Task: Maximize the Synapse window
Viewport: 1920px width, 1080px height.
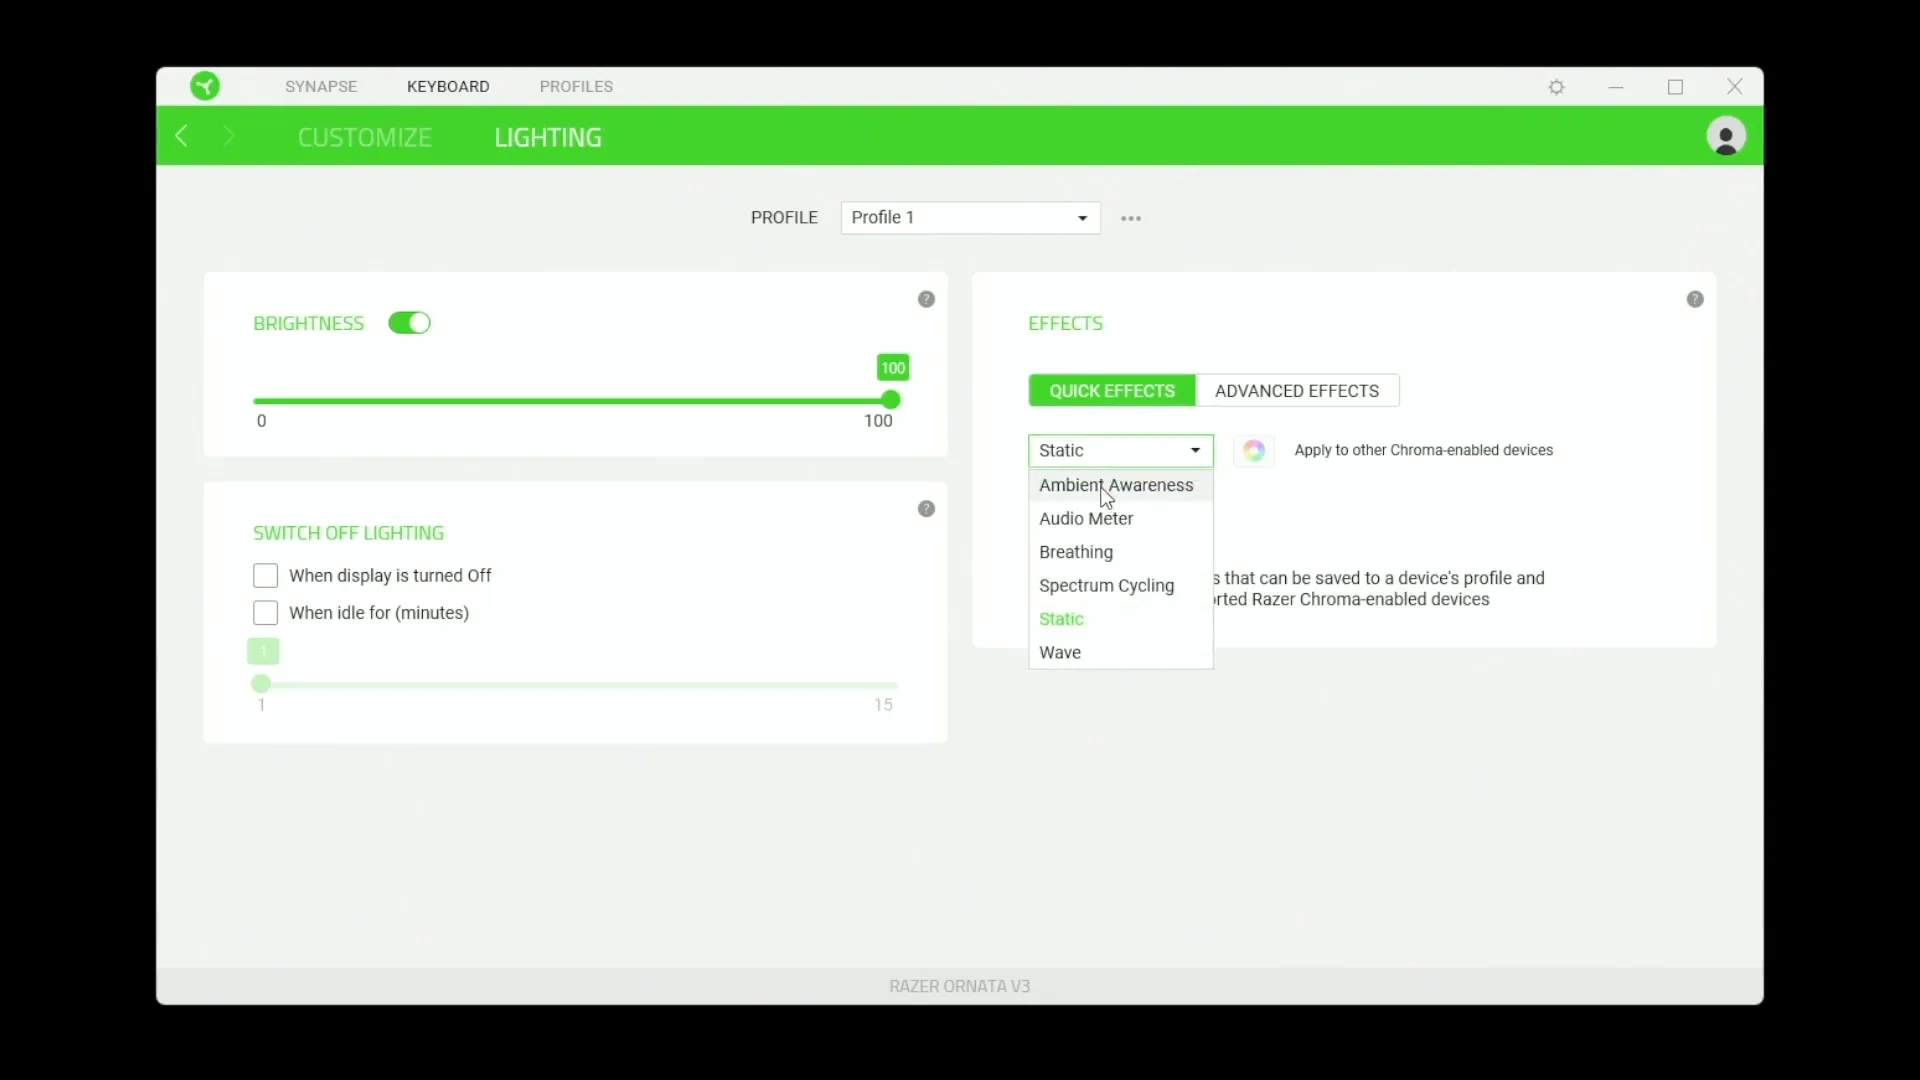Action: 1676,87
